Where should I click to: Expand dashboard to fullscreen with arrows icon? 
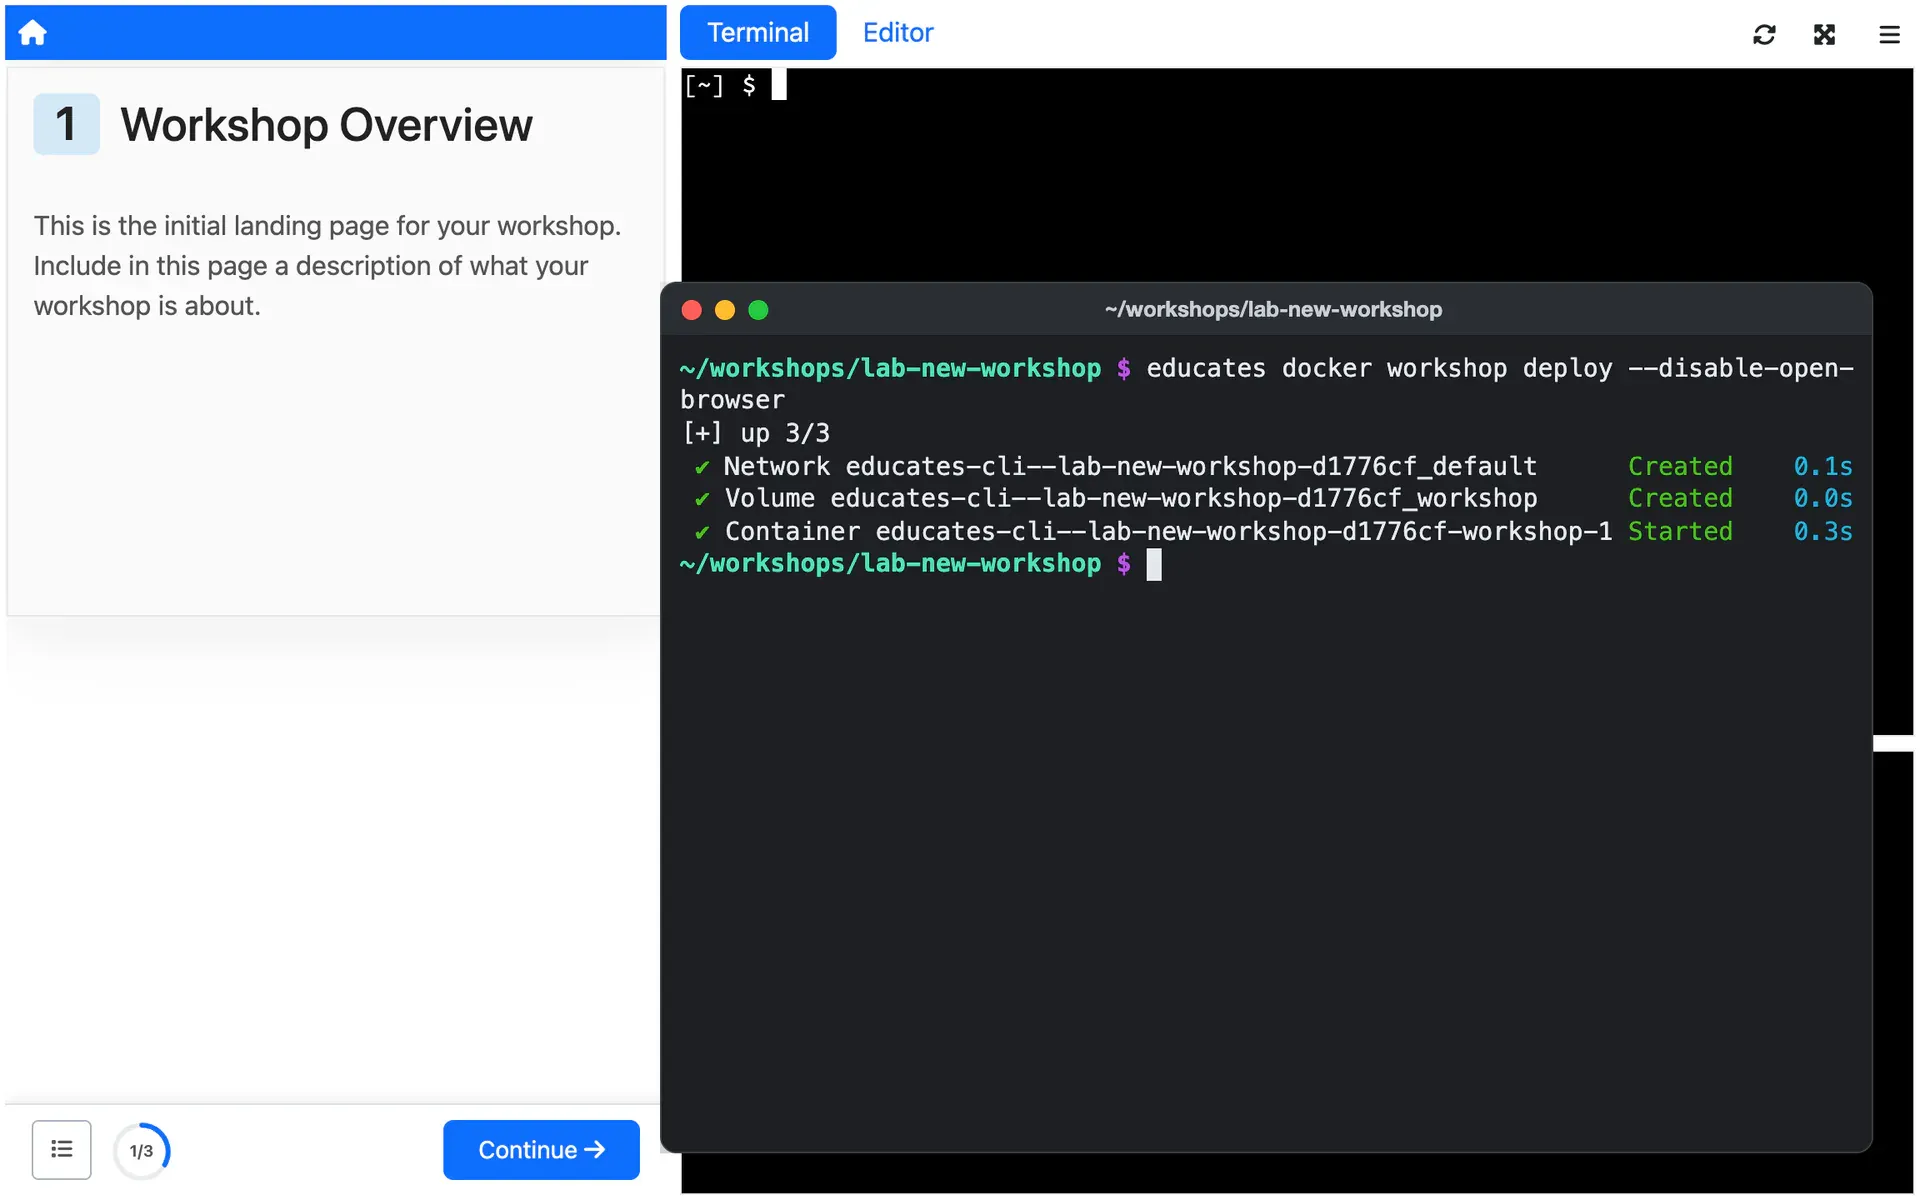tap(1824, 34)
